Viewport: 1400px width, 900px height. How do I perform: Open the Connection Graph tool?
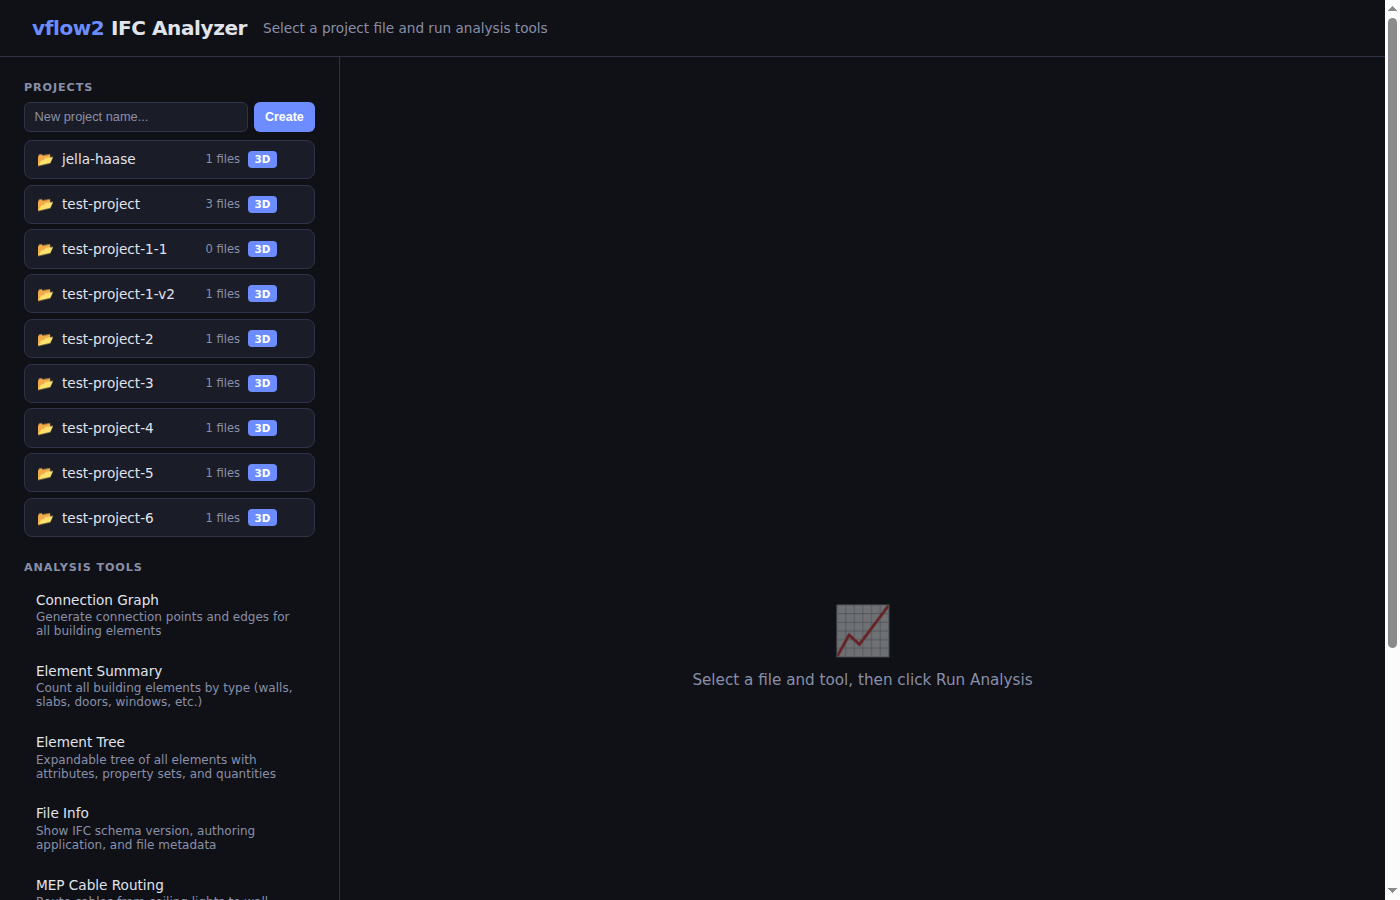[97, 600]
